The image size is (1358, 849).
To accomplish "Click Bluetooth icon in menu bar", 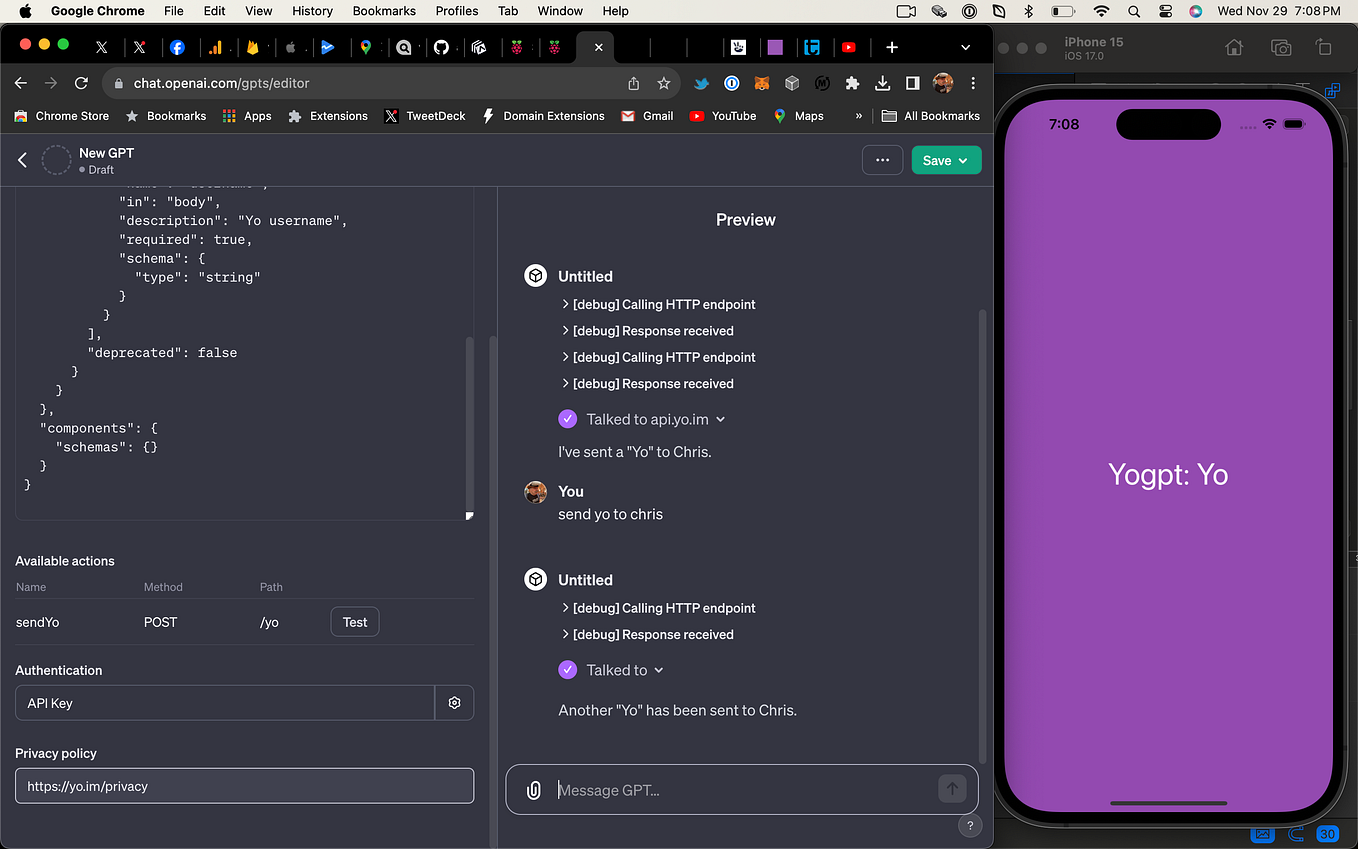I will tap(1029, 11).
